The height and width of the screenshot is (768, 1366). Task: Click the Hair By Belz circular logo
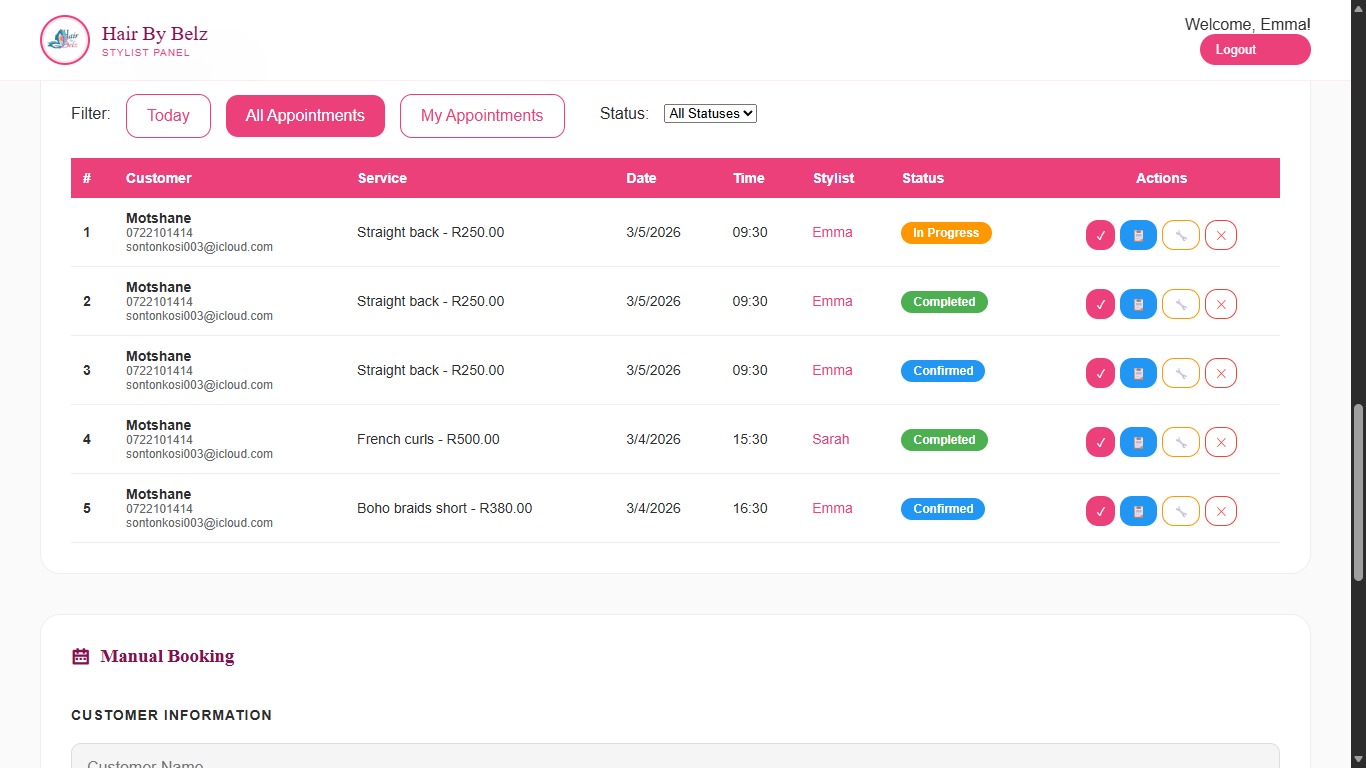tap(64, 40)
